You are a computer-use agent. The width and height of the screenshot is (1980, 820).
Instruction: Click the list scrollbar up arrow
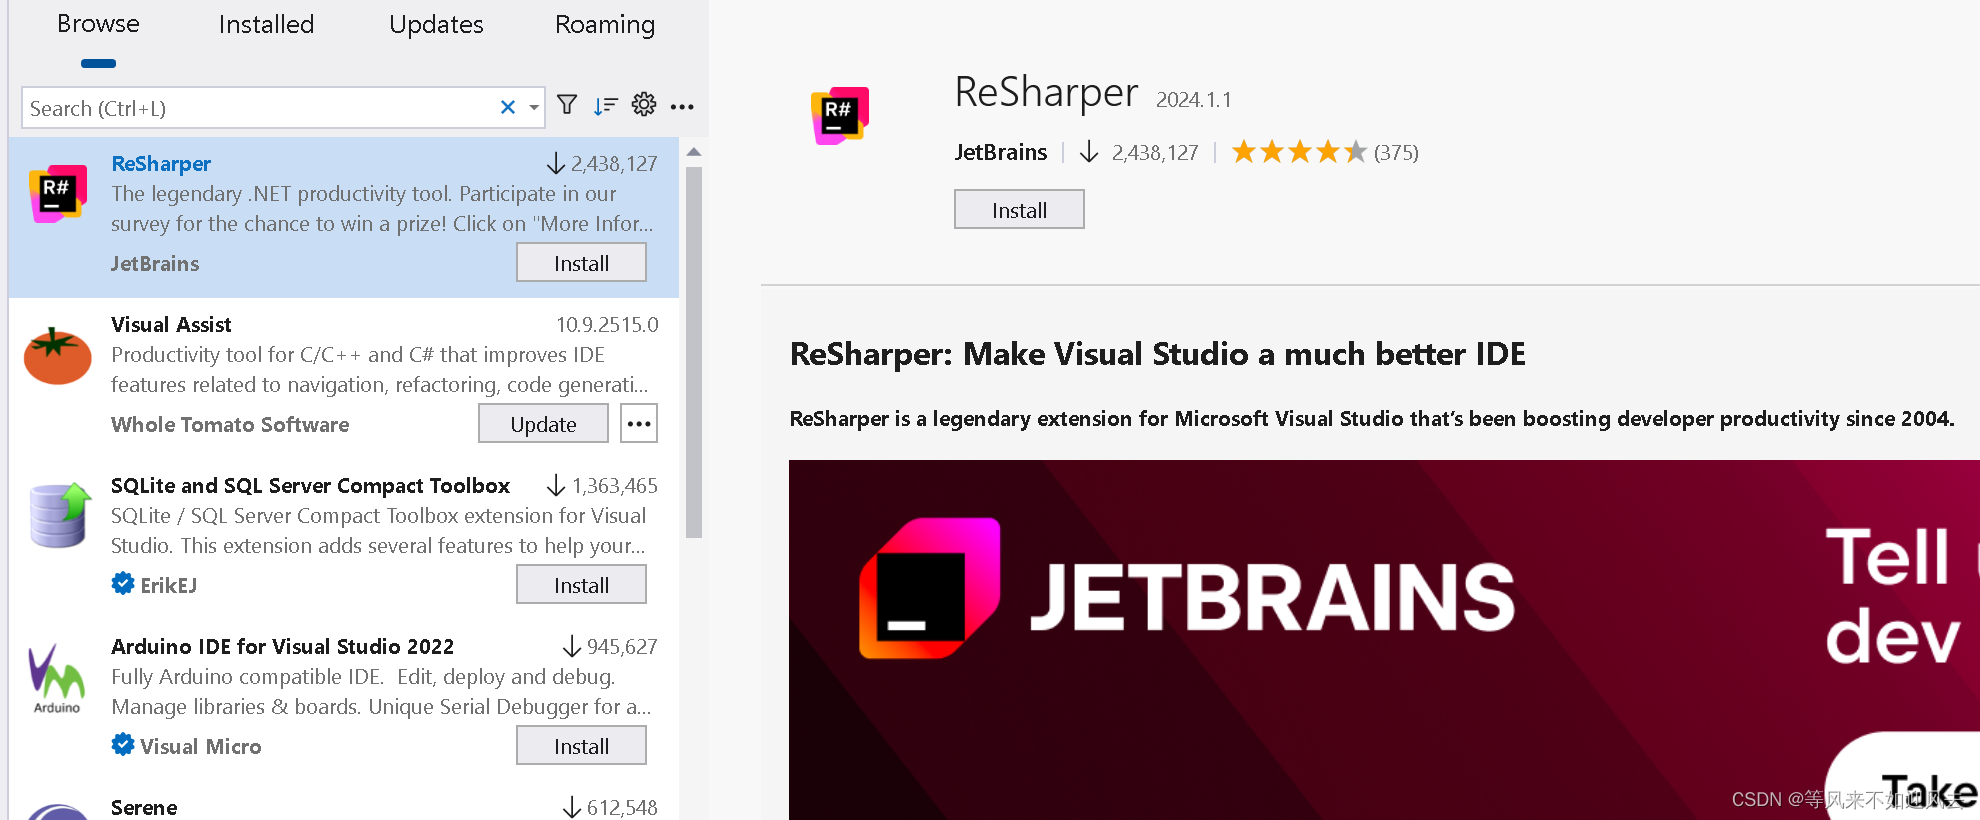[694, 152]
